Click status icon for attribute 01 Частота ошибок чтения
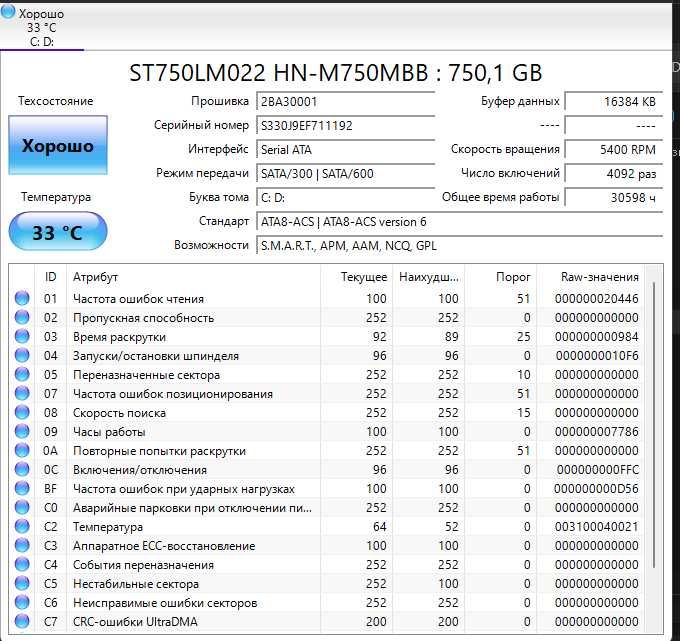The height and width of the screenshot is (641, 680). [x=22, y=298]
